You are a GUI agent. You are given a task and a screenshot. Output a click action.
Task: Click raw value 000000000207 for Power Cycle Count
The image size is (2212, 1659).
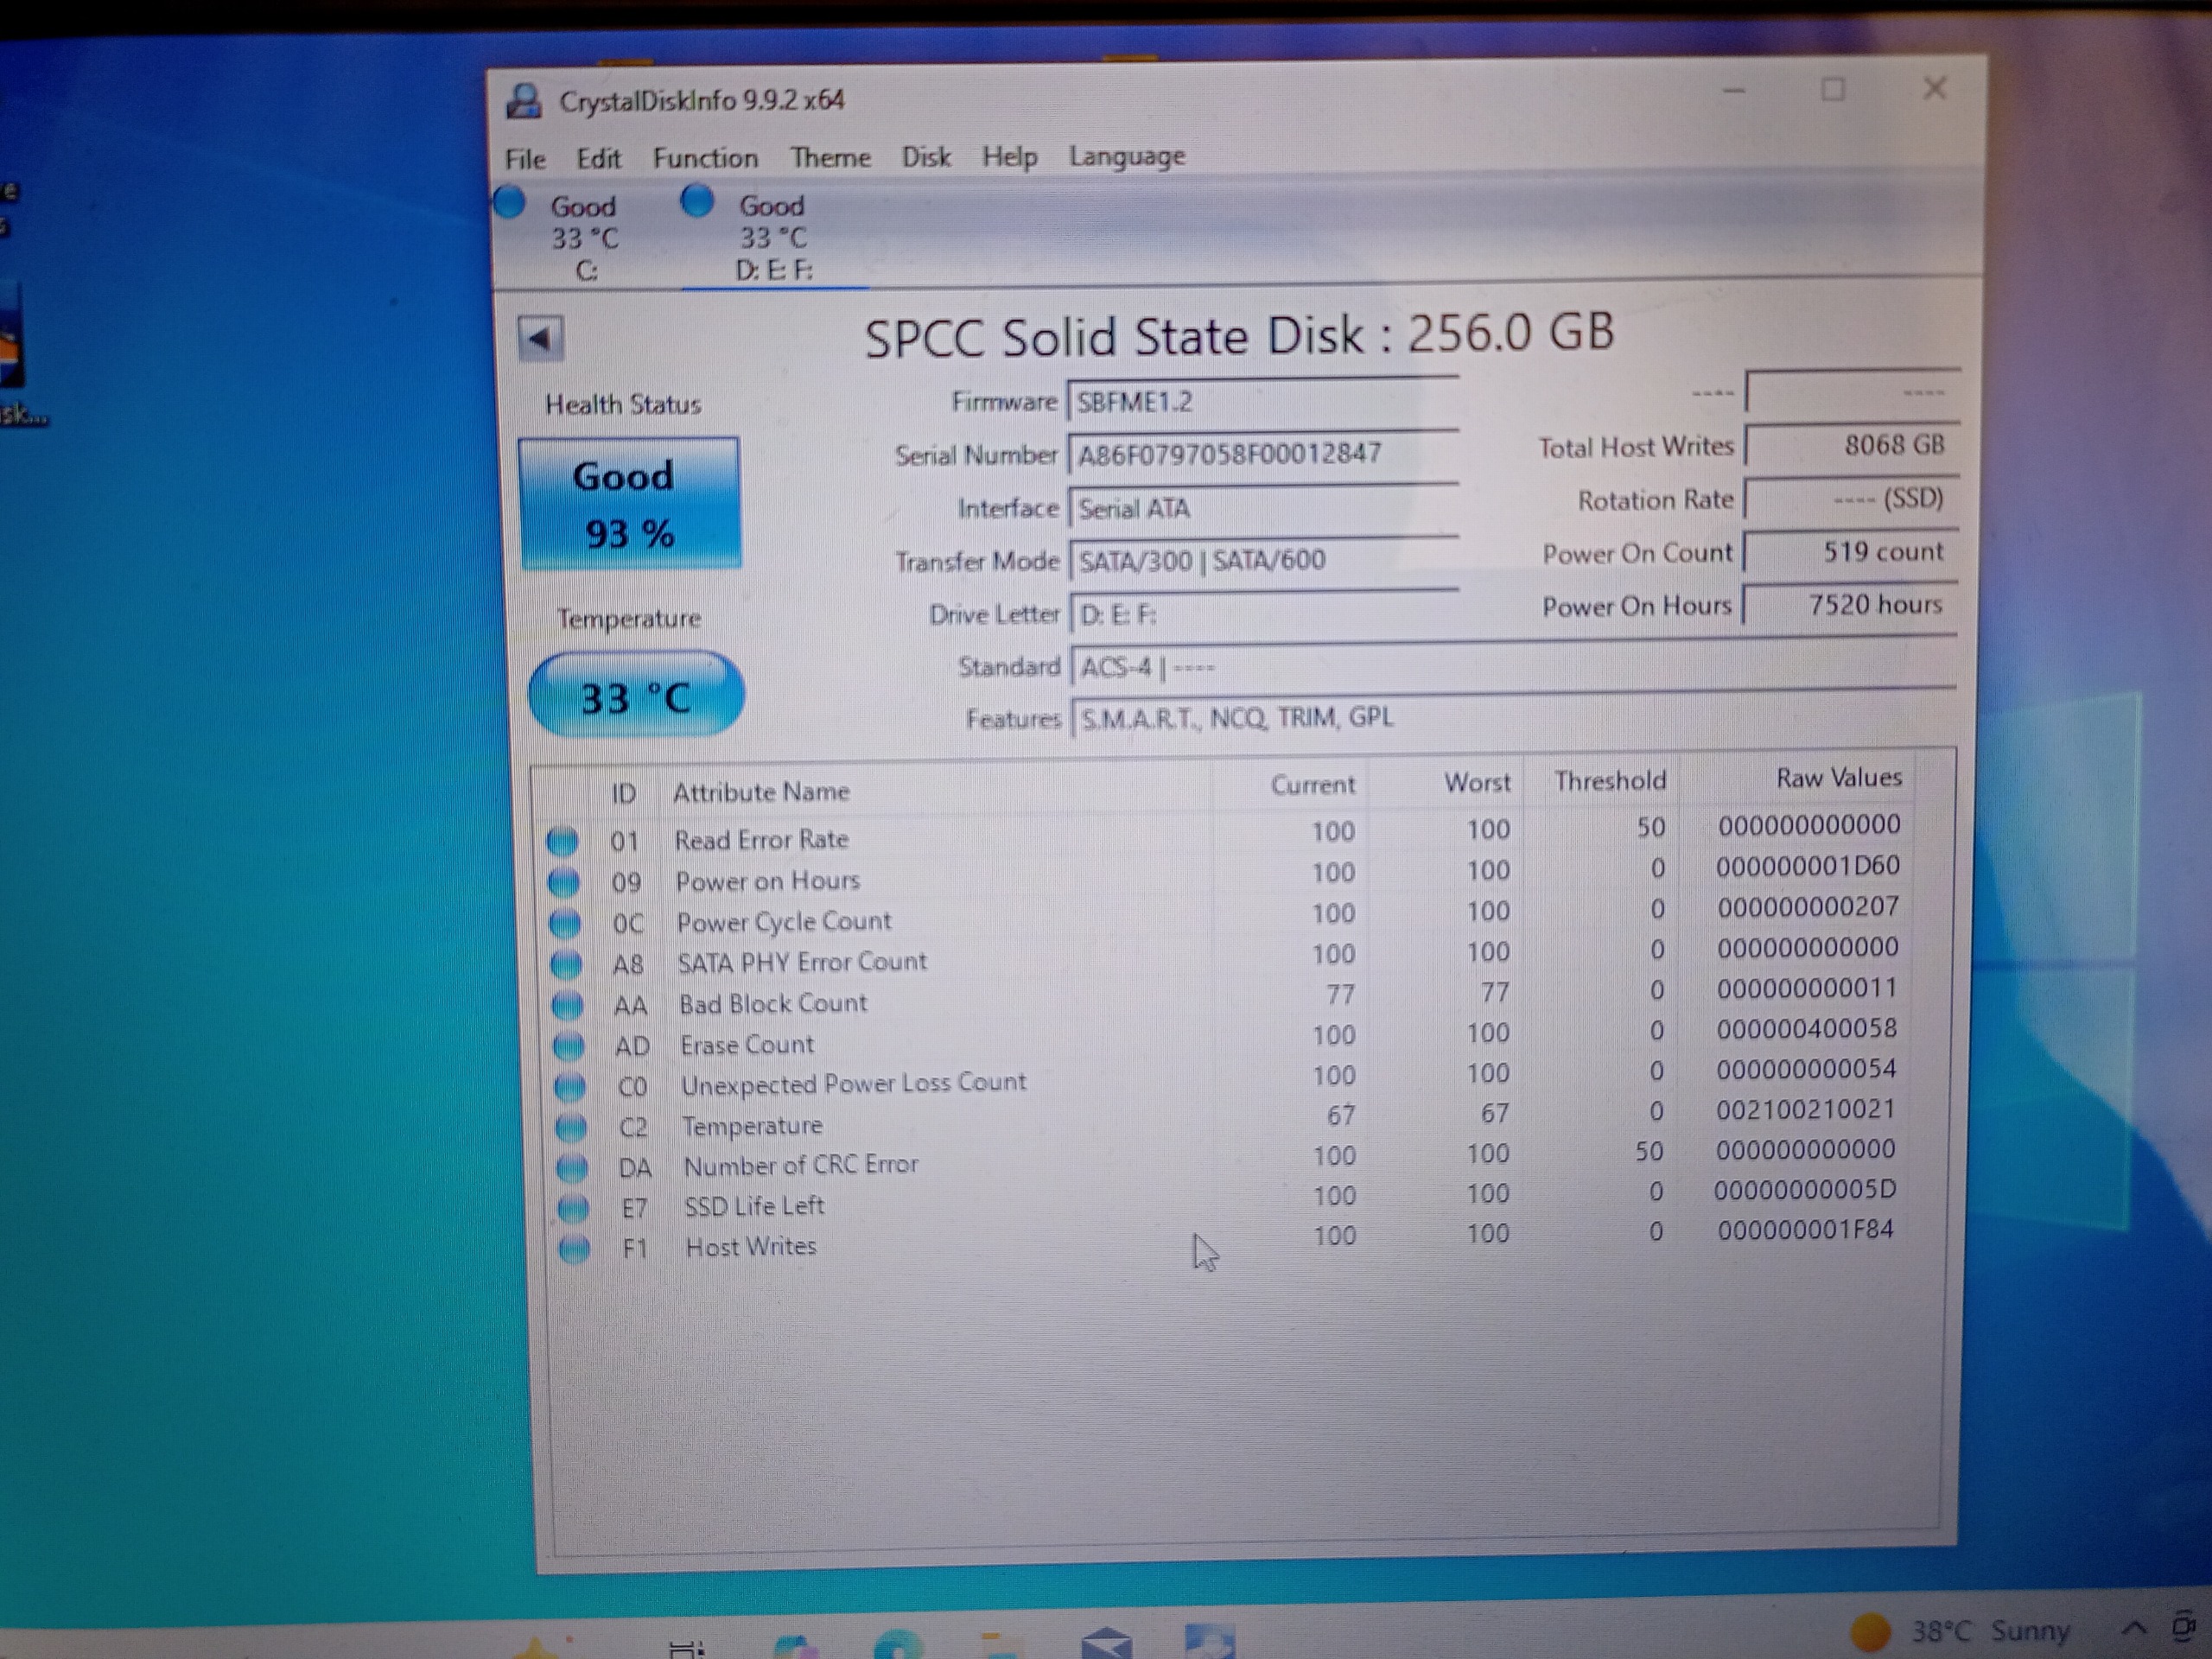(x=1808, y=907)
